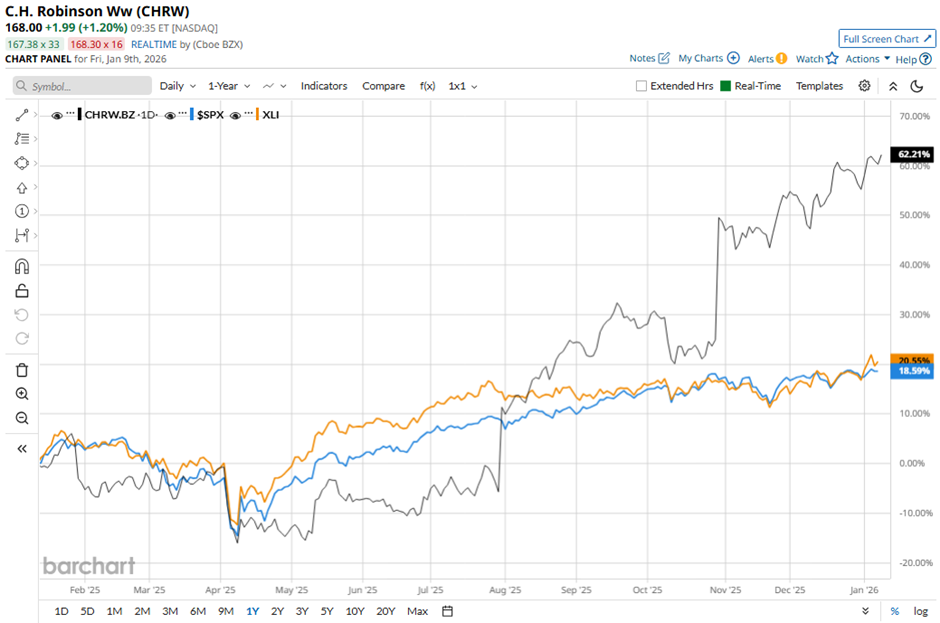Screen dimensions: 940x623
Task: Click the blue $SPX color swatch
Action: pos(192,115)
